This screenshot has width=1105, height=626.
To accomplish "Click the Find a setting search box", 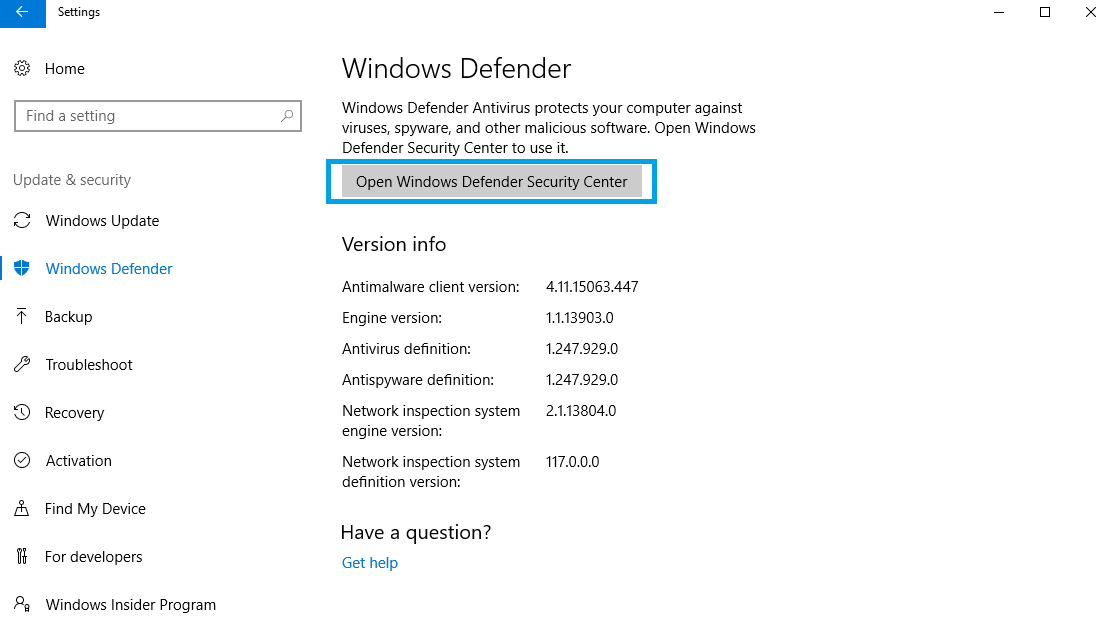I will (157, 116).
